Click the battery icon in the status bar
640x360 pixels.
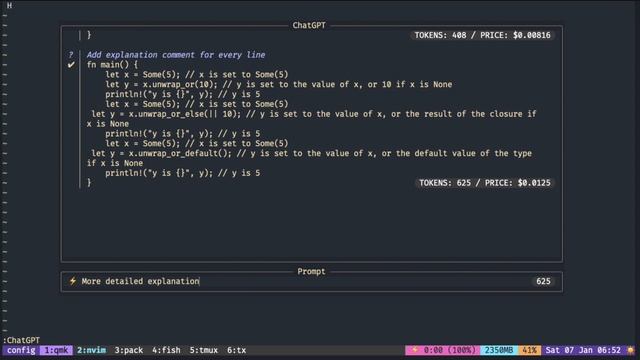point(415,350)
